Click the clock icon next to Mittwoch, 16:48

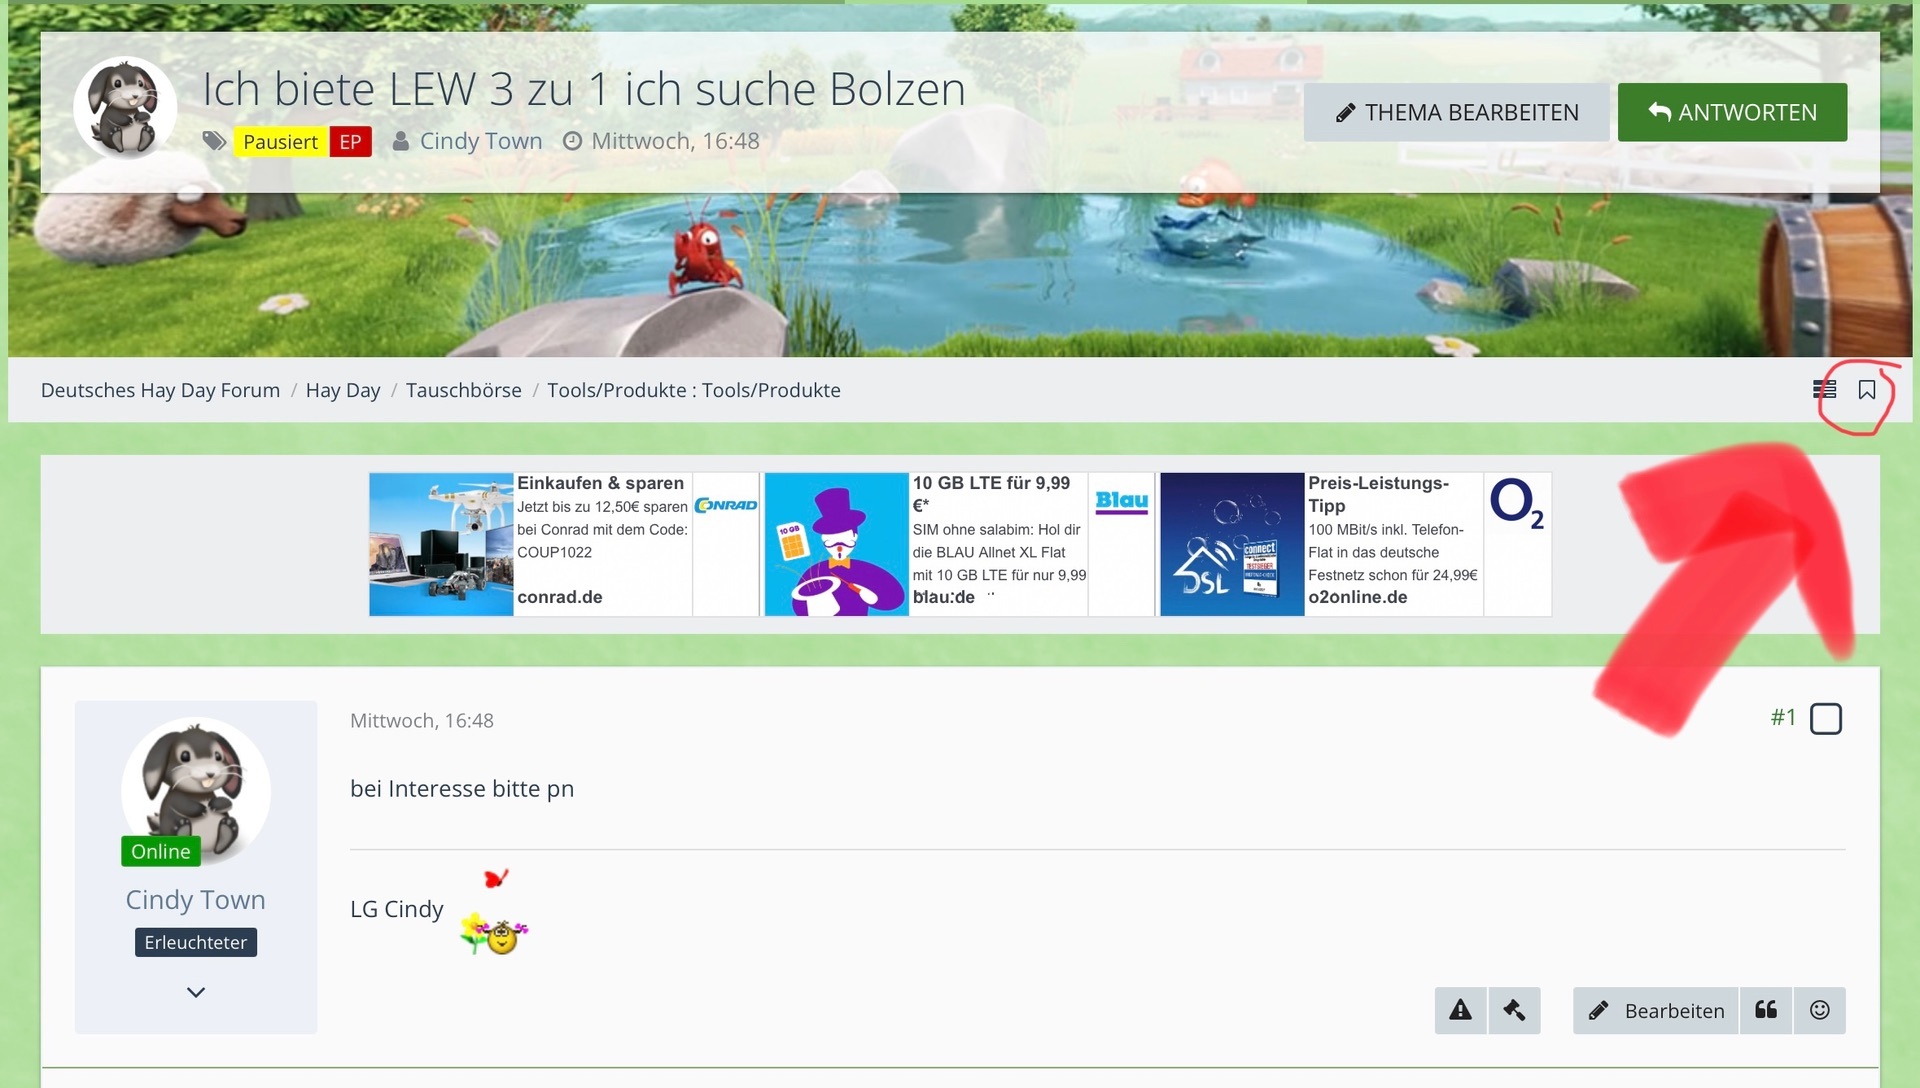point(572,141)
